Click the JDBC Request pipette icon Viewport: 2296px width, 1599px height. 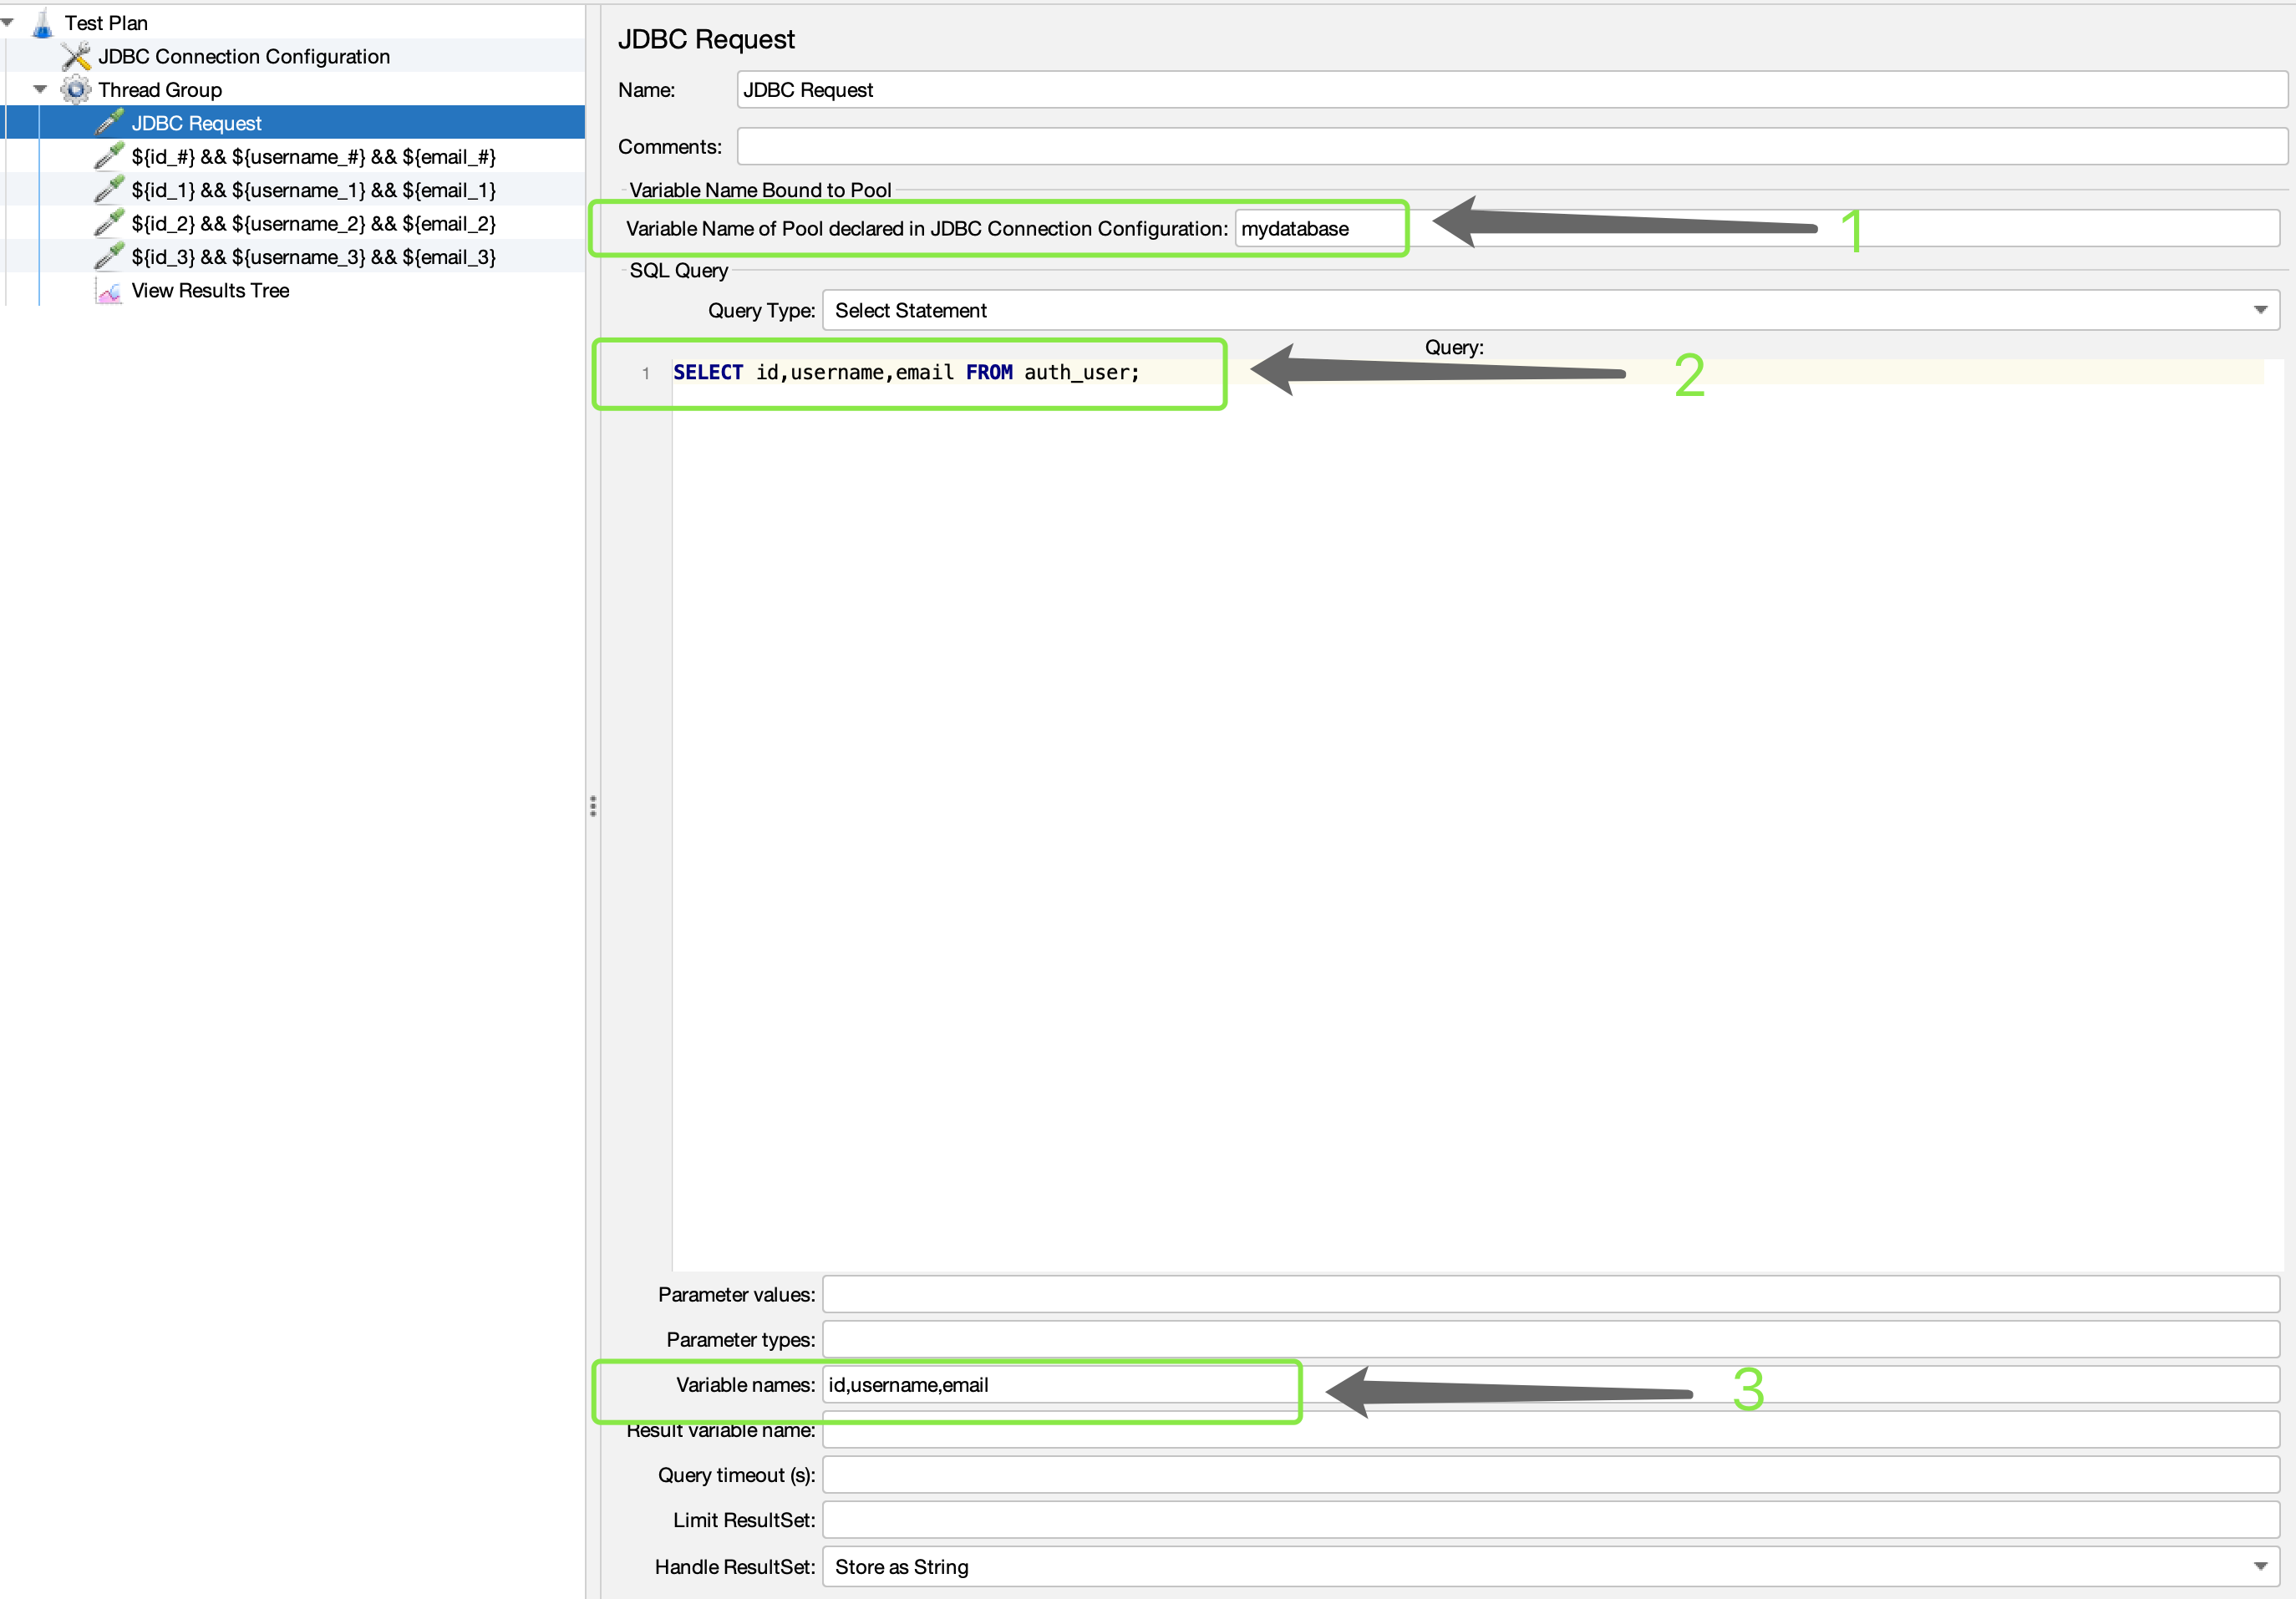click(109, 123)
